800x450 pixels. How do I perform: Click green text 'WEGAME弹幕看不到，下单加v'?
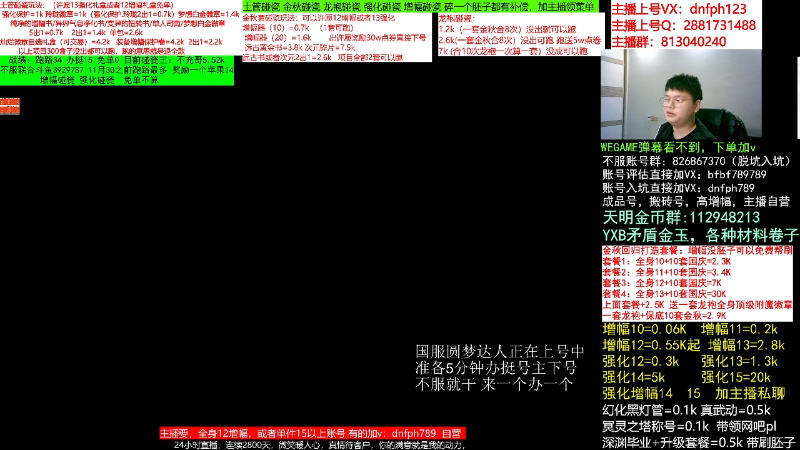click(678, 147)
